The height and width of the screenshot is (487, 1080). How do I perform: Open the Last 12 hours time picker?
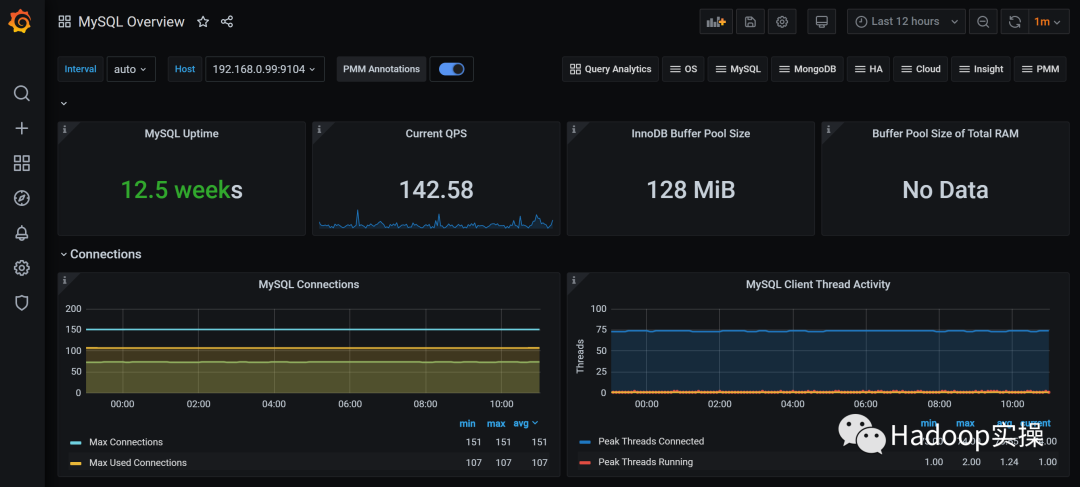coord(906,21)
